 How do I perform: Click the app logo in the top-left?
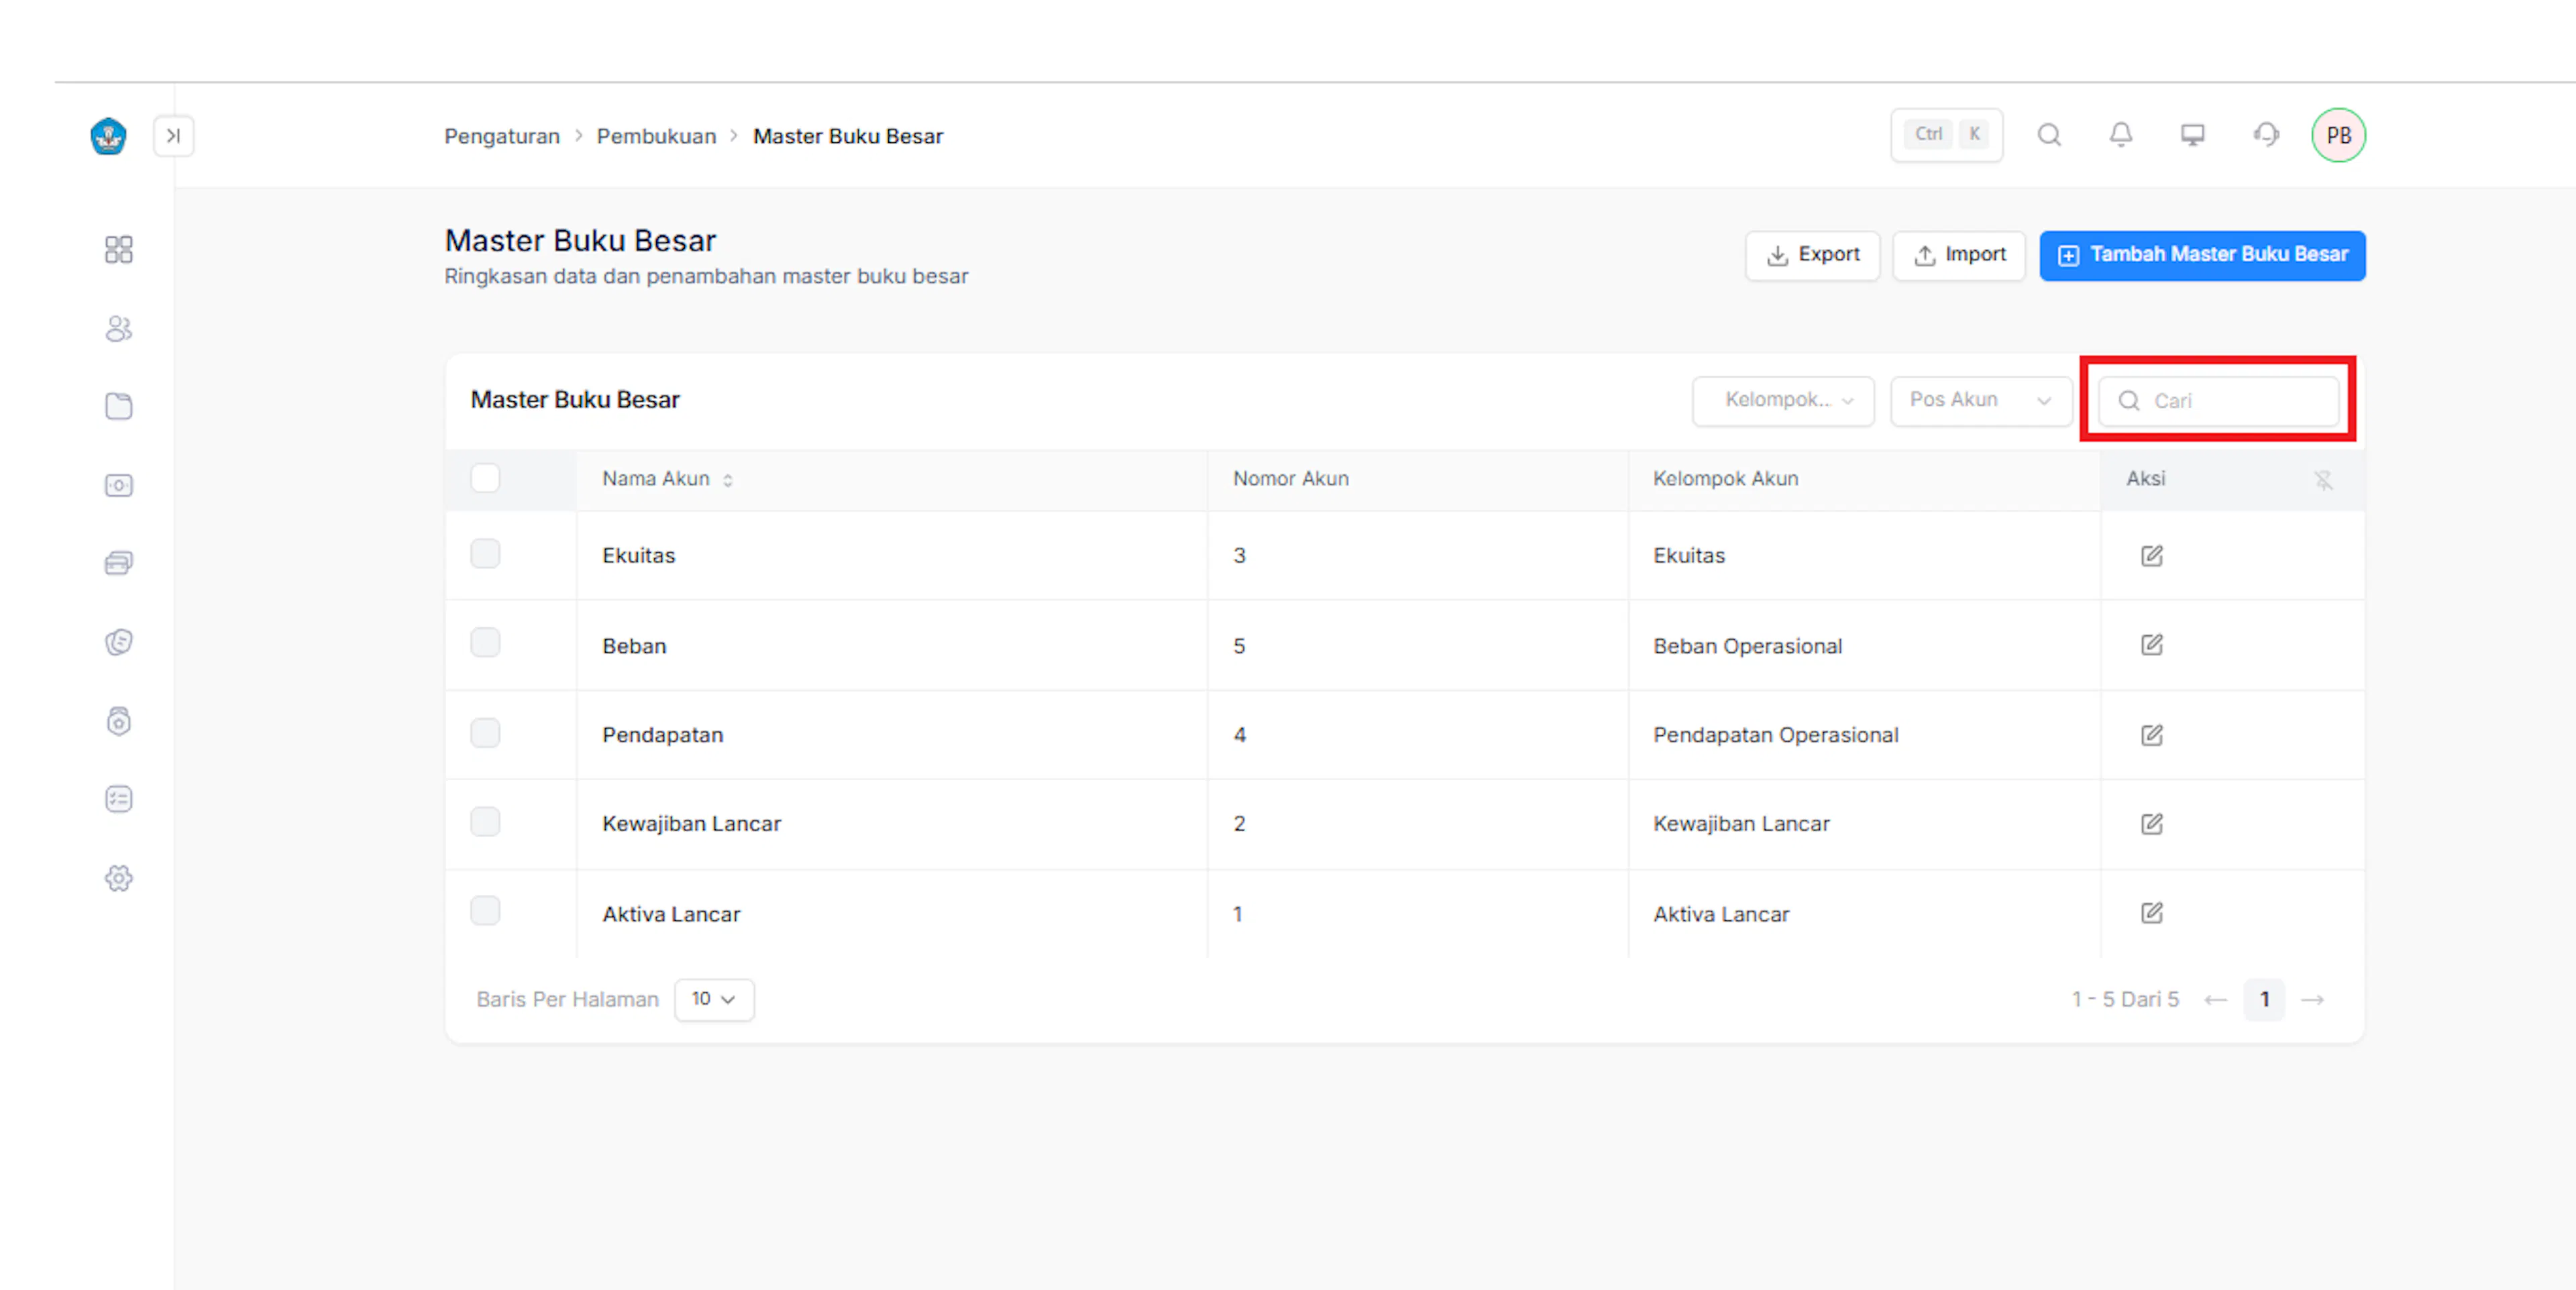pyautogui.click(x=108, y=136)
